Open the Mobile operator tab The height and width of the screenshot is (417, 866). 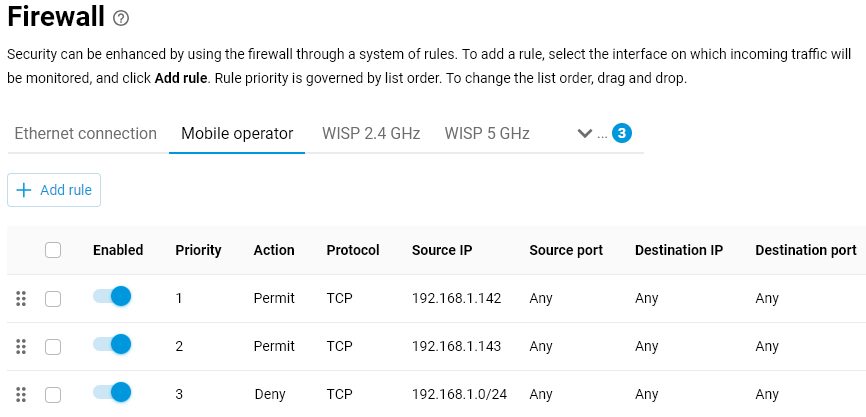[x=237, y=133]
